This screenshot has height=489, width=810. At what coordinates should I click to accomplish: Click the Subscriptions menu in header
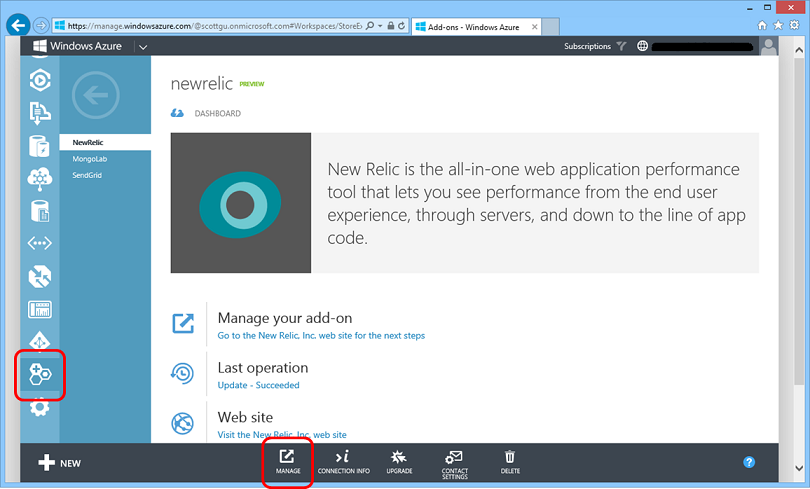point(587,46)
